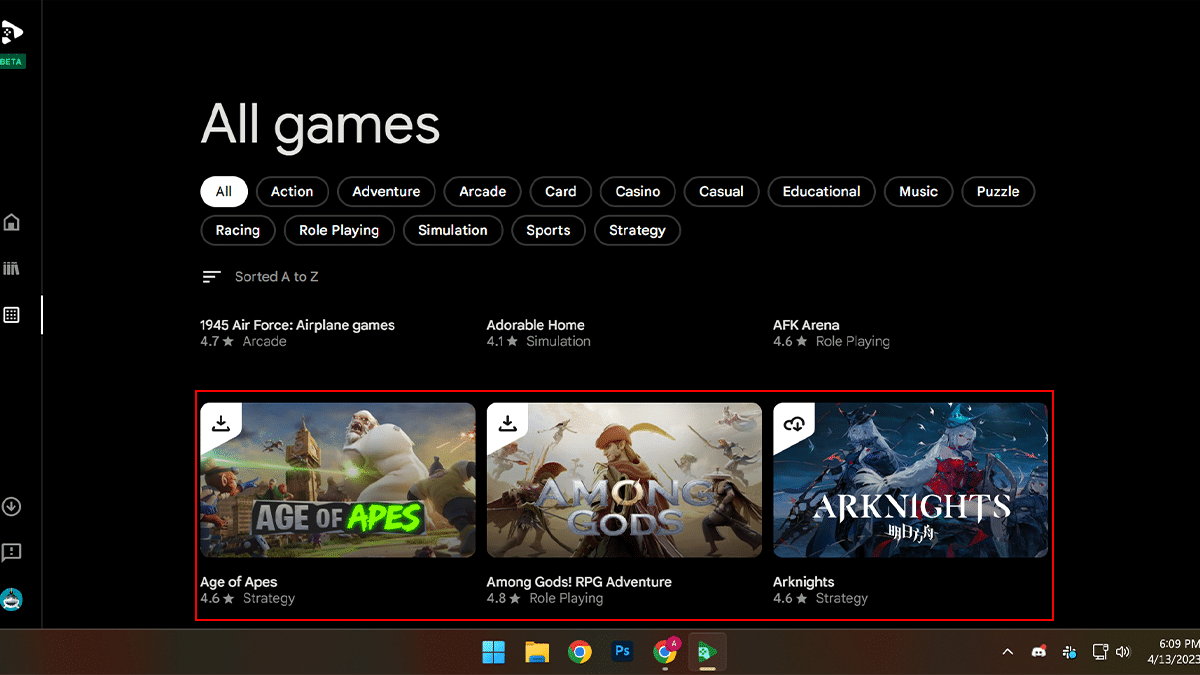This screenshot has height=675, width=1200.
Task: Open the Sorted A to Z sort menu
Action: [x=260, y=277]
